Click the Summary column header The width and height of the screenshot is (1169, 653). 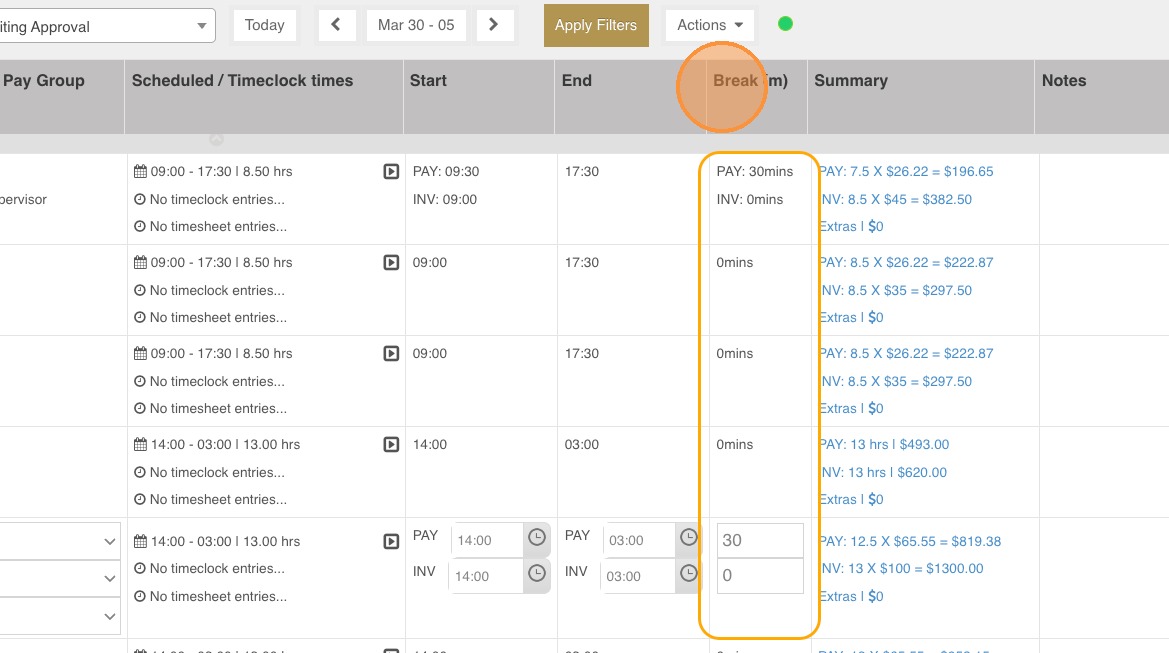[851, 81]
